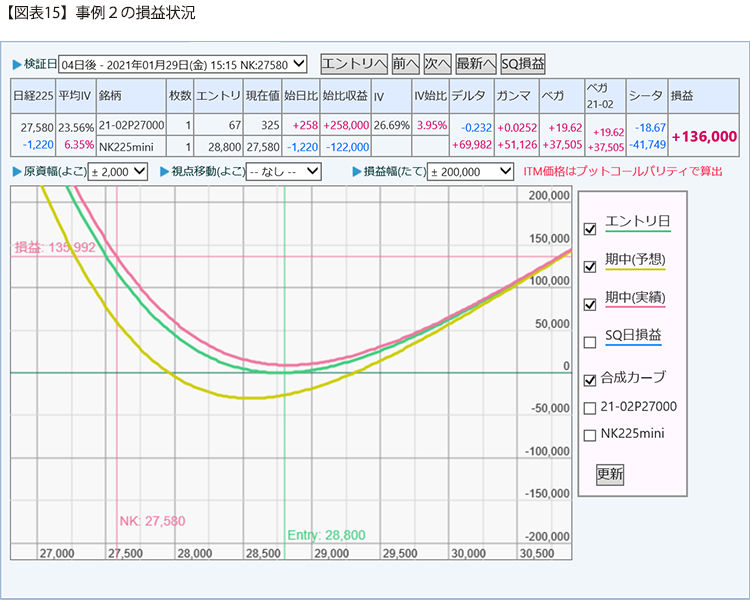Expand the 視点移動 -- なし -- dropdown

point(283,172)
